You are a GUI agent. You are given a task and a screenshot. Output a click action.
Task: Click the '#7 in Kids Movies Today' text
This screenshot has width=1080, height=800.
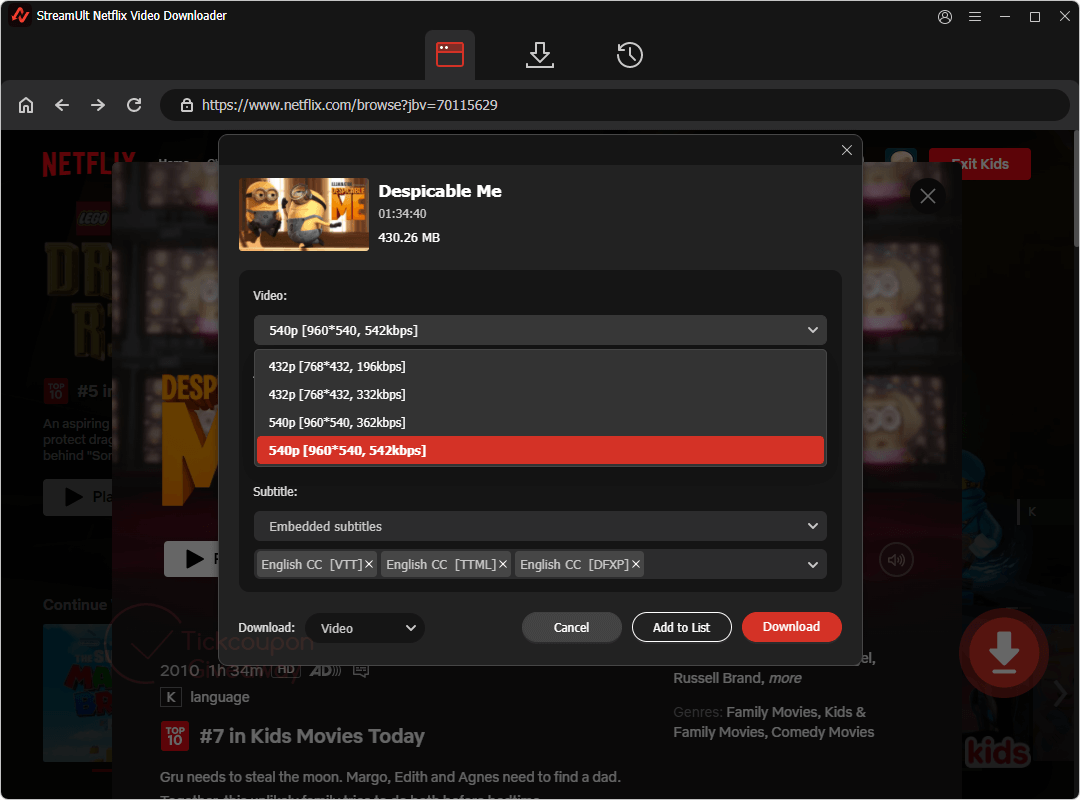312,736
